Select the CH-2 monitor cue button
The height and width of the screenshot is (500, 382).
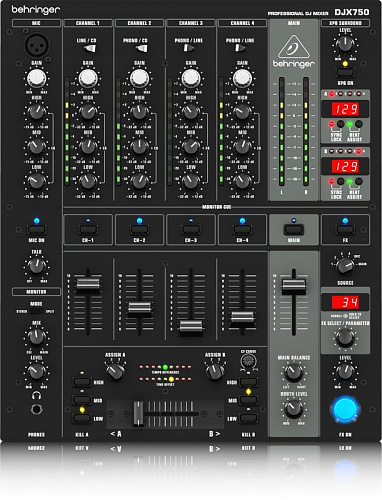139,230
